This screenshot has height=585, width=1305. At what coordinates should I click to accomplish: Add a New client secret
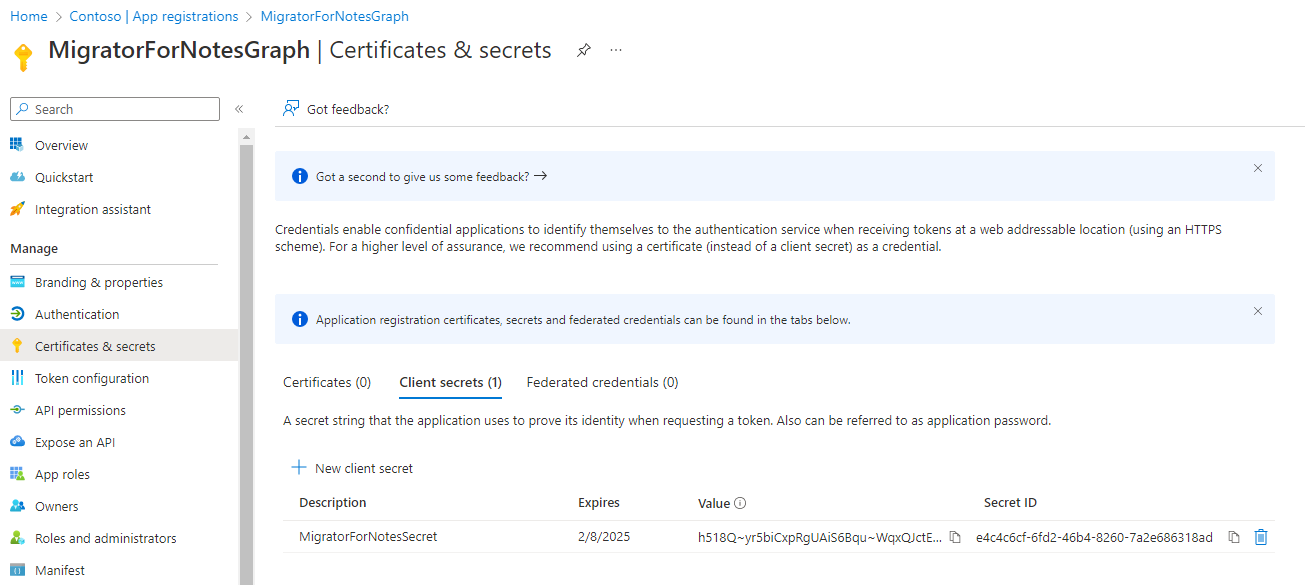(x=352, y=468)
